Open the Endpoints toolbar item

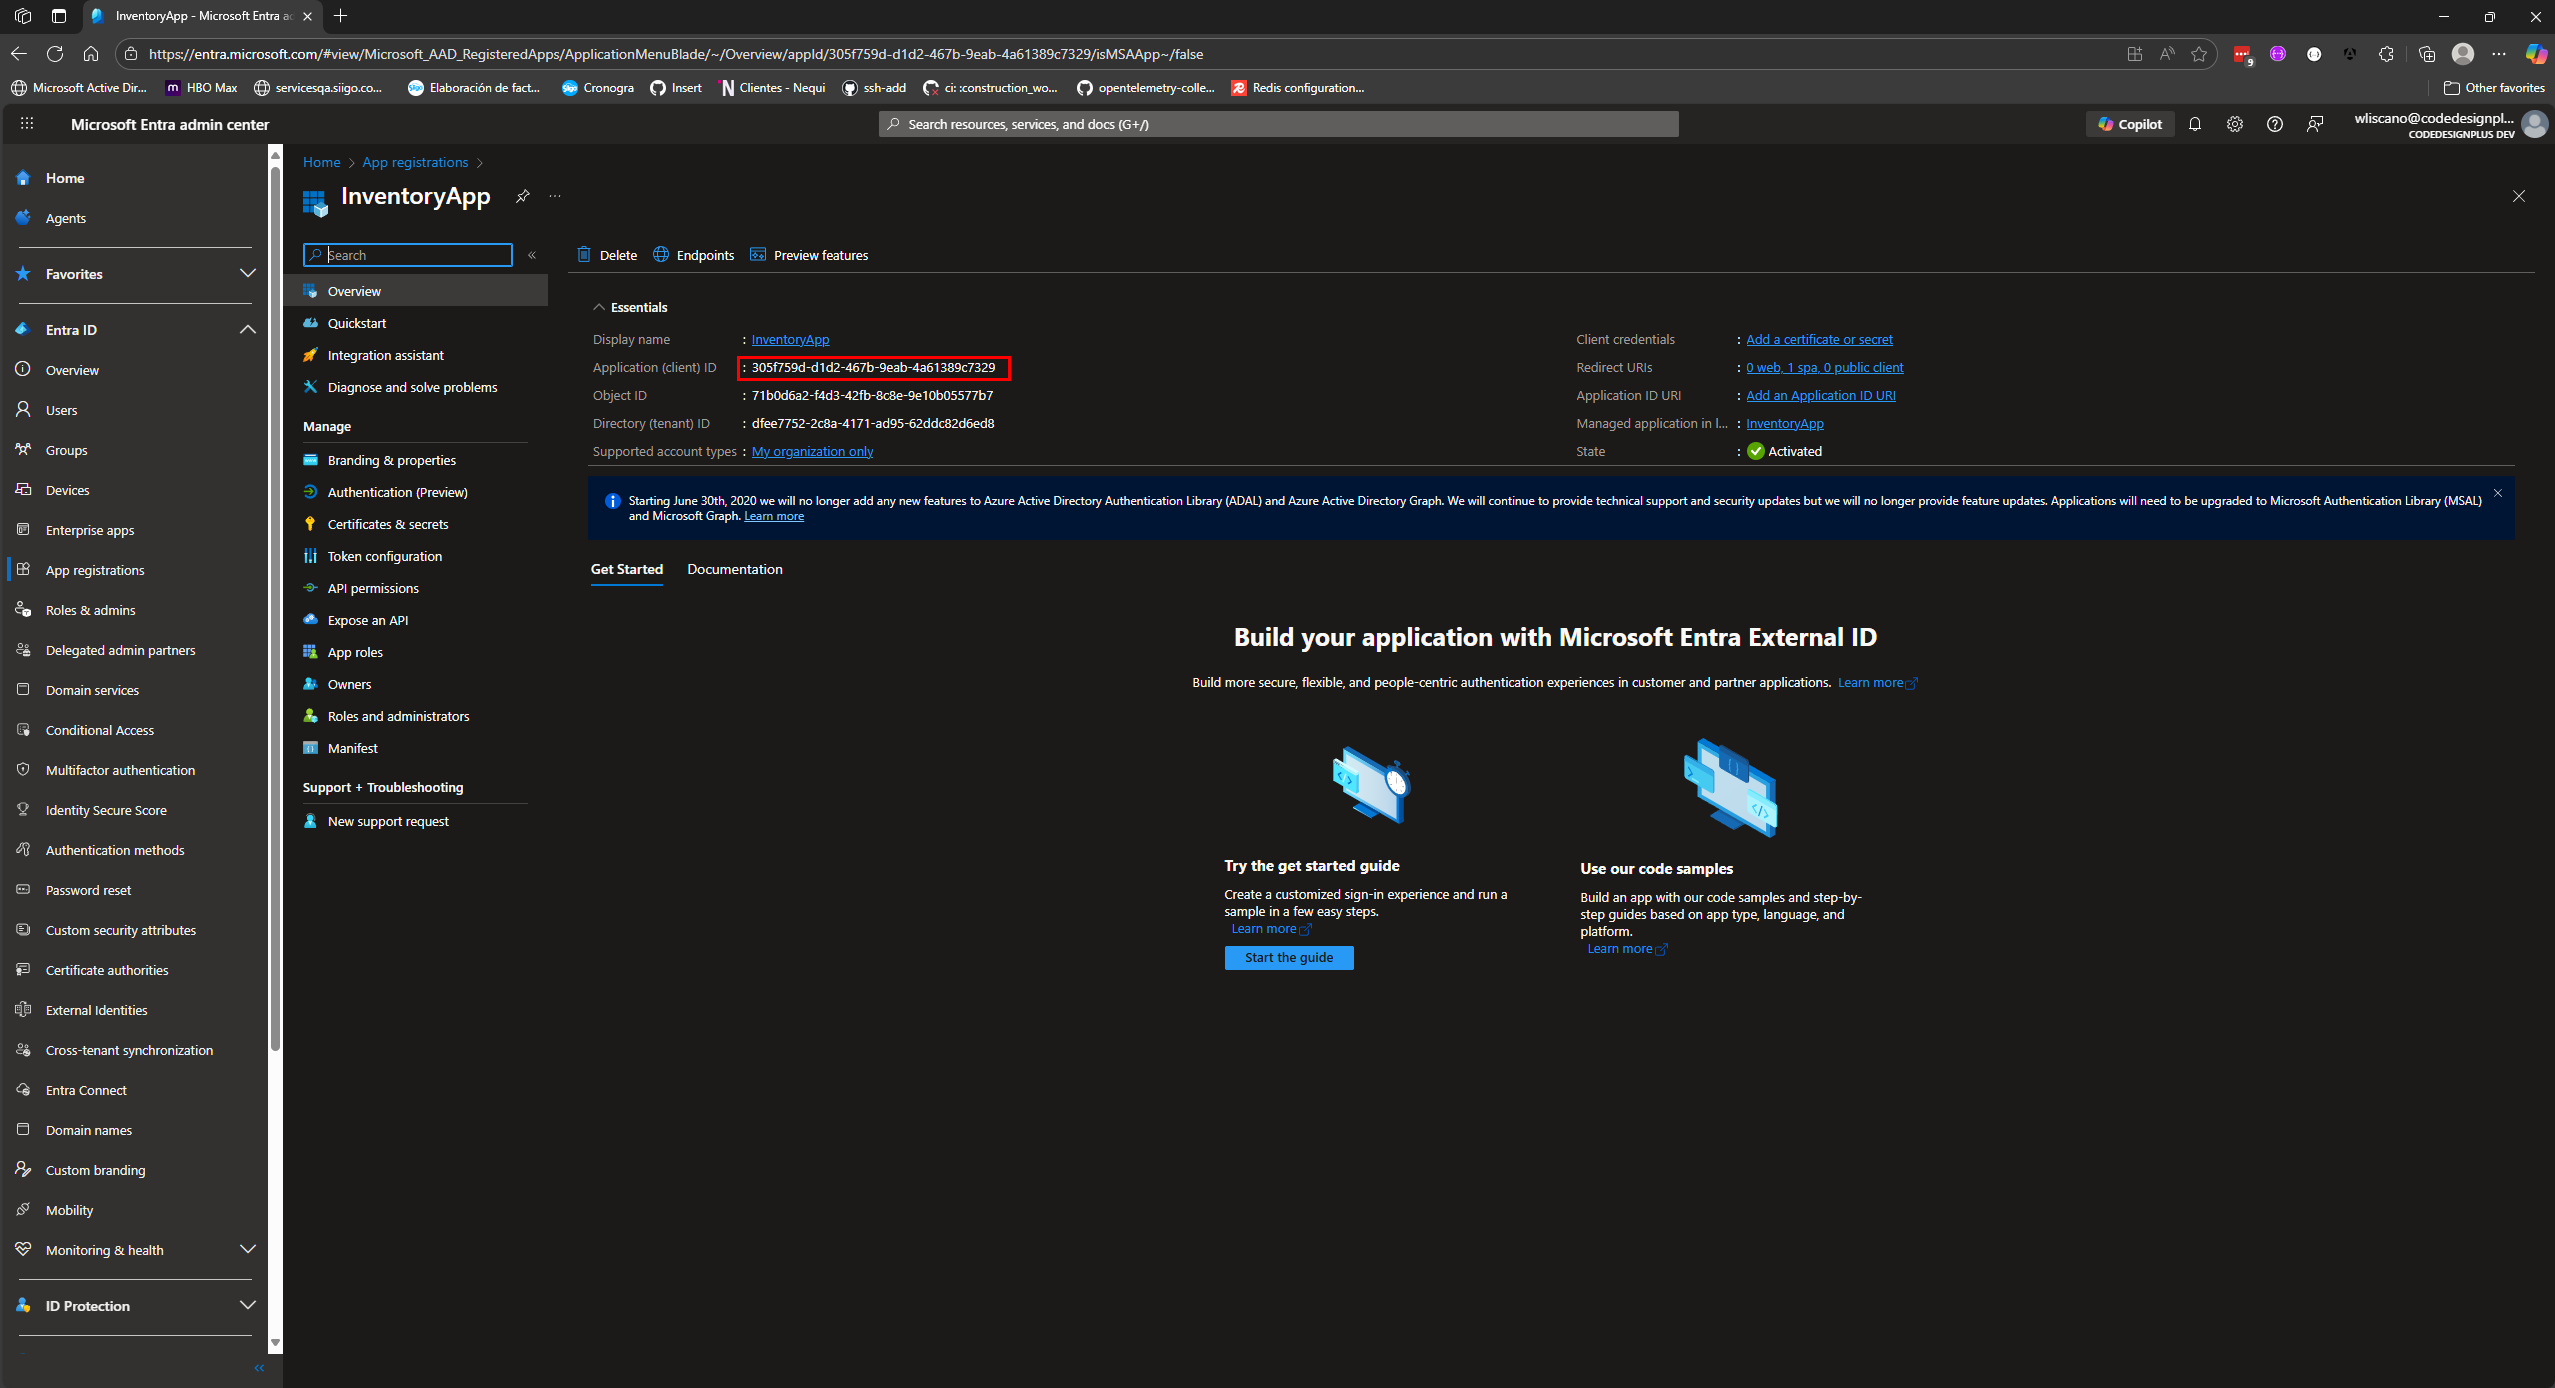(x=694, y=255)
